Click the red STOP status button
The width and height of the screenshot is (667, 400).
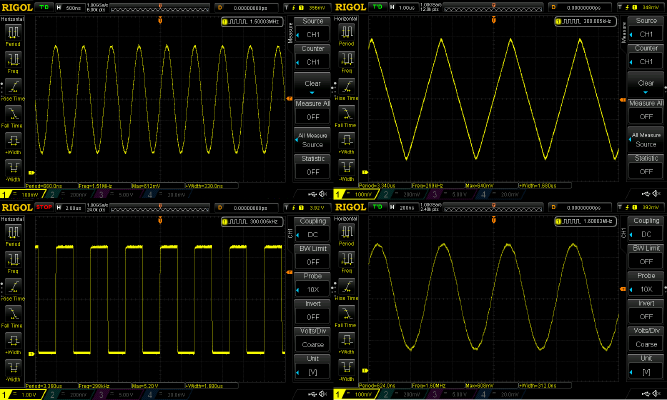click(44, 207)
